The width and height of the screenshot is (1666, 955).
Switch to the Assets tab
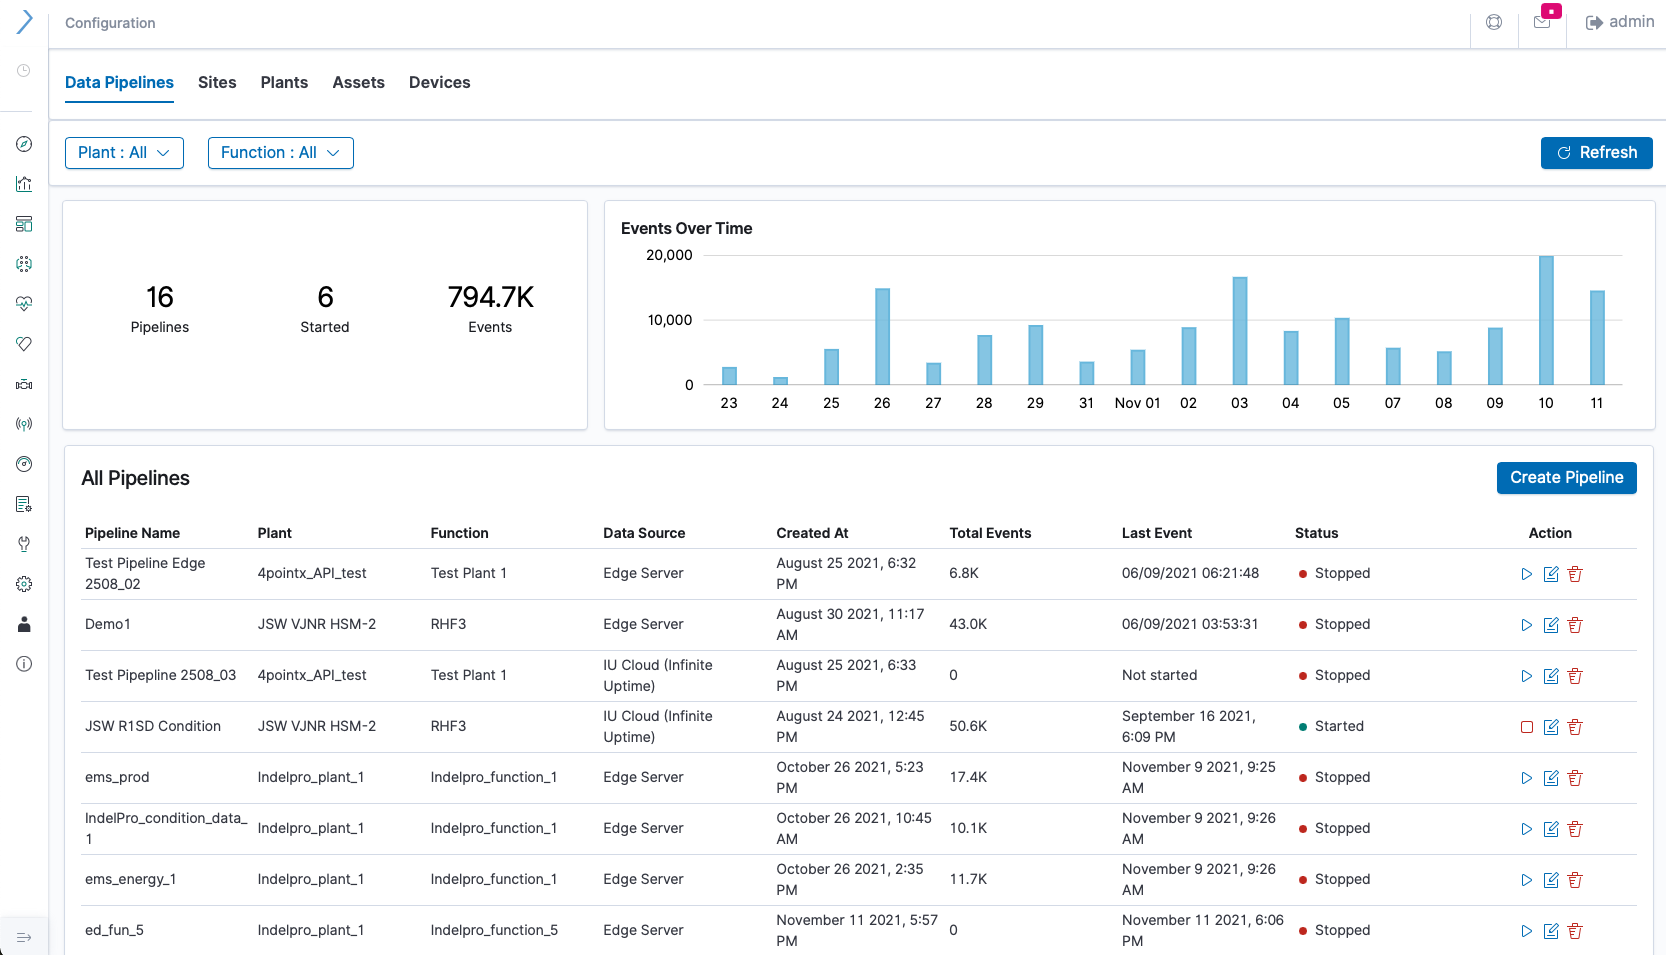pos(358,82)
